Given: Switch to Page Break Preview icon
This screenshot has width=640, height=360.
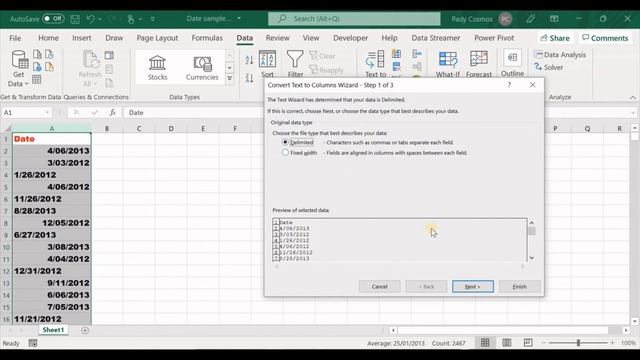Looking at the screenshot, I should (x=528, y=343).
